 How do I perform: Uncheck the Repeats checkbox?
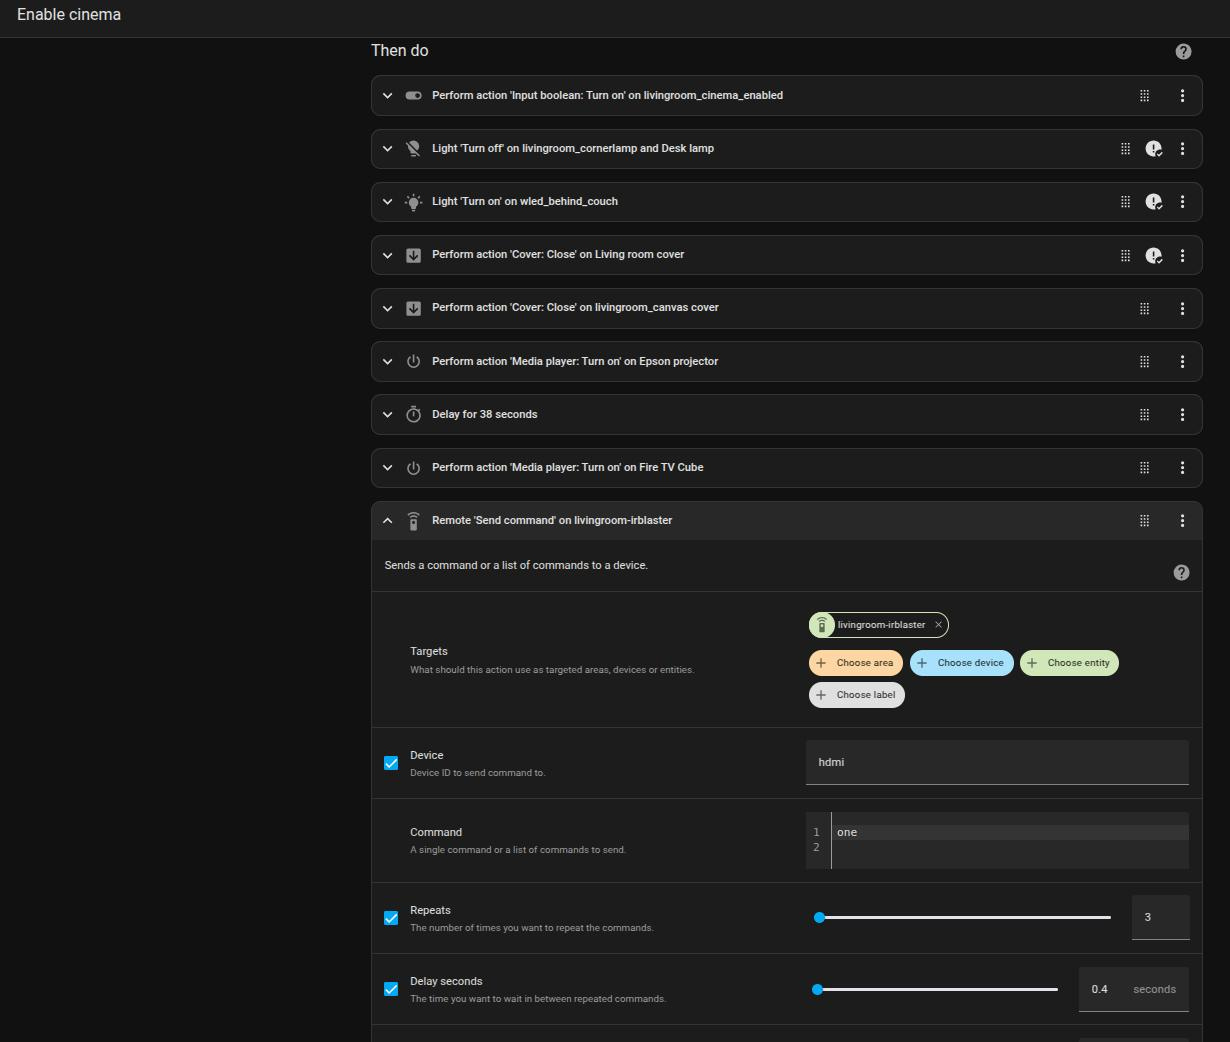point(391,918)
